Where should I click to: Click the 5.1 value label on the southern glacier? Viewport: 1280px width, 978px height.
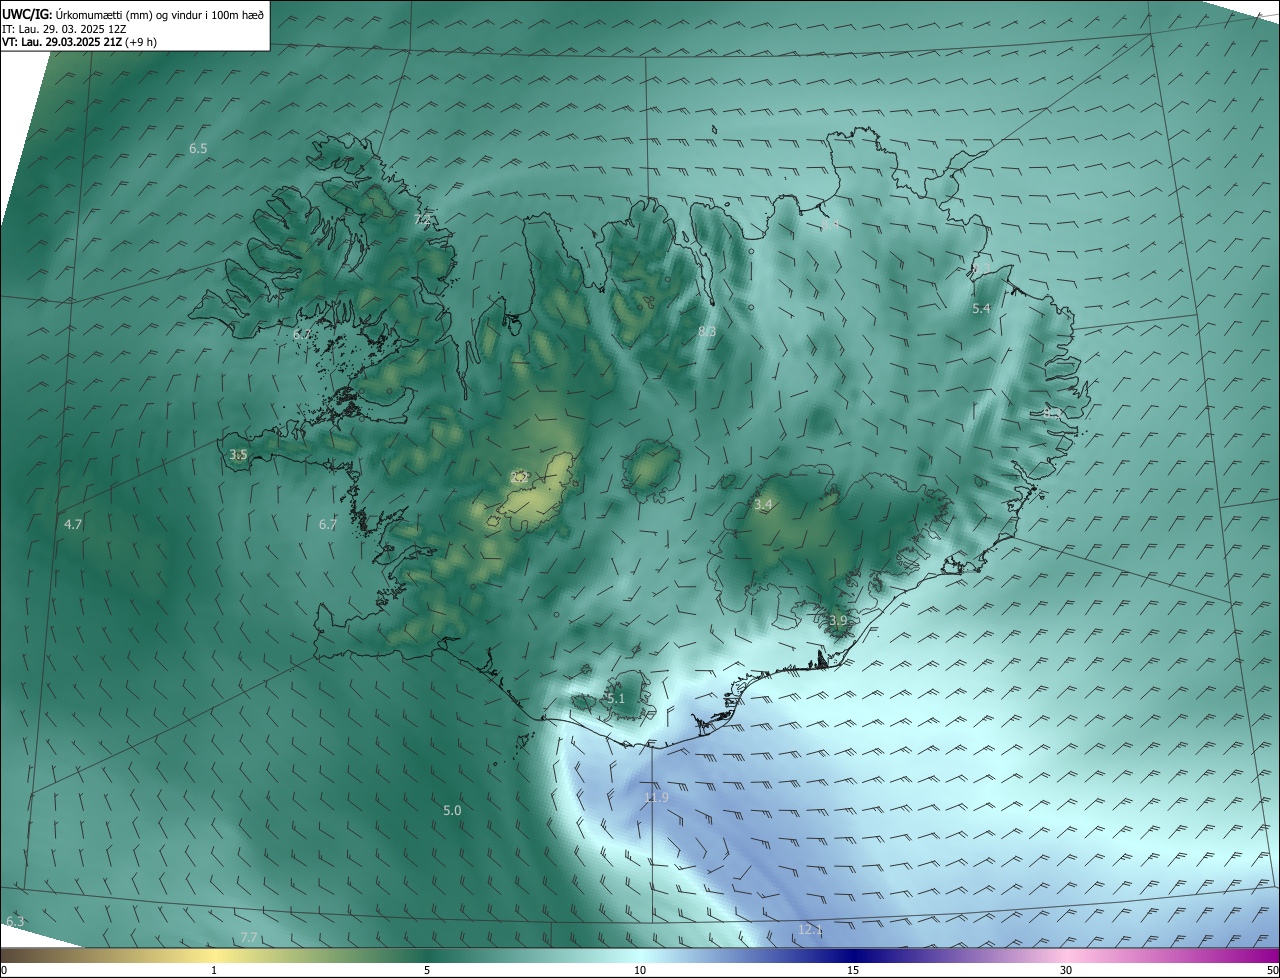click(615, 699)
